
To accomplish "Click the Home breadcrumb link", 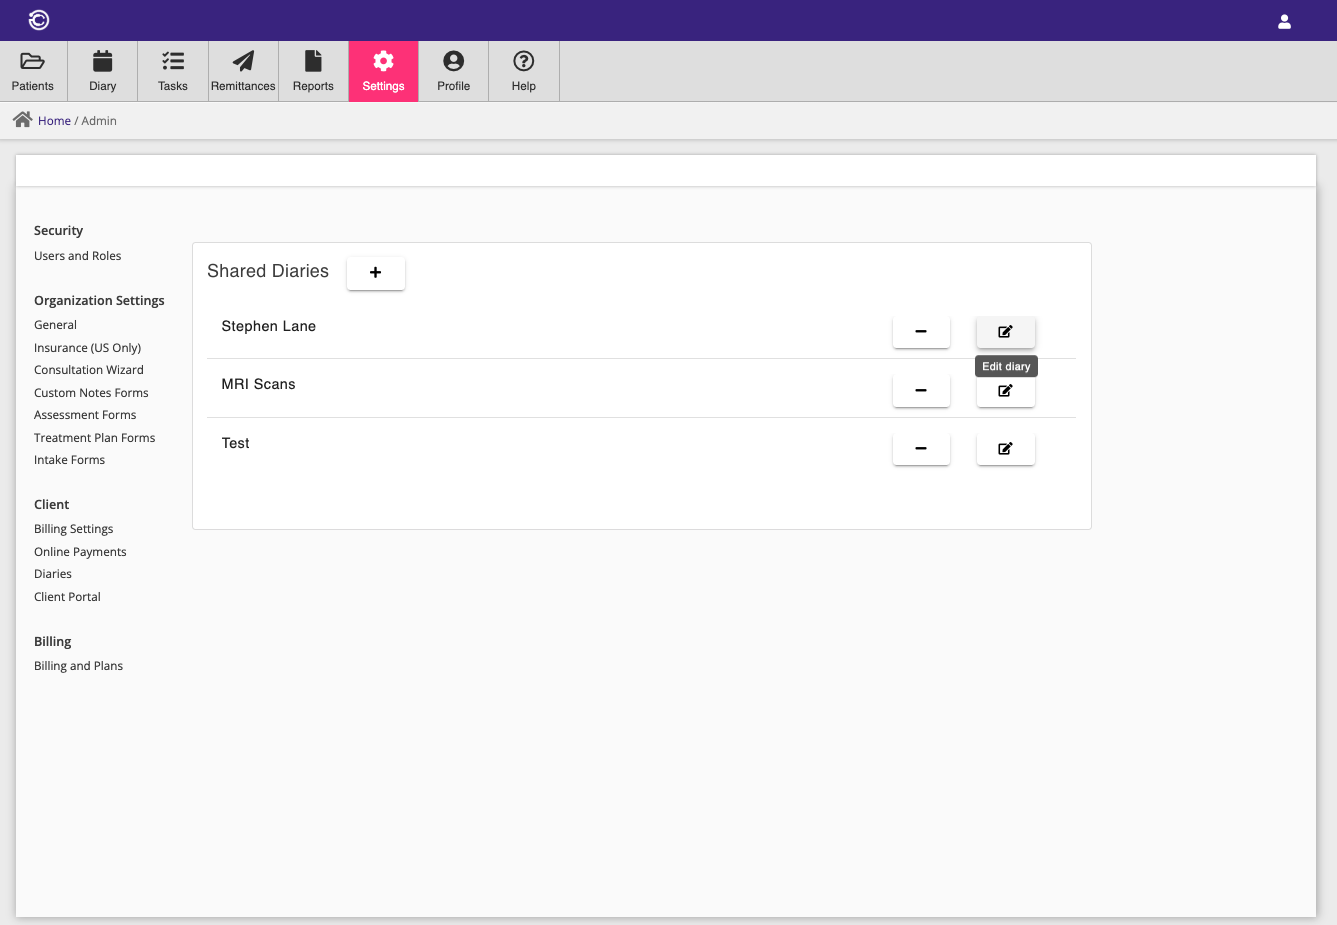I will (x=54, y=121).
